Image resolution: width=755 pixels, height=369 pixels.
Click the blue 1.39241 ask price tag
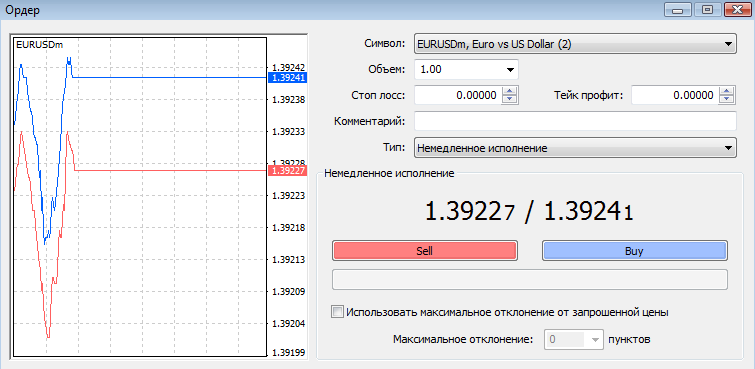coord(287,77)
